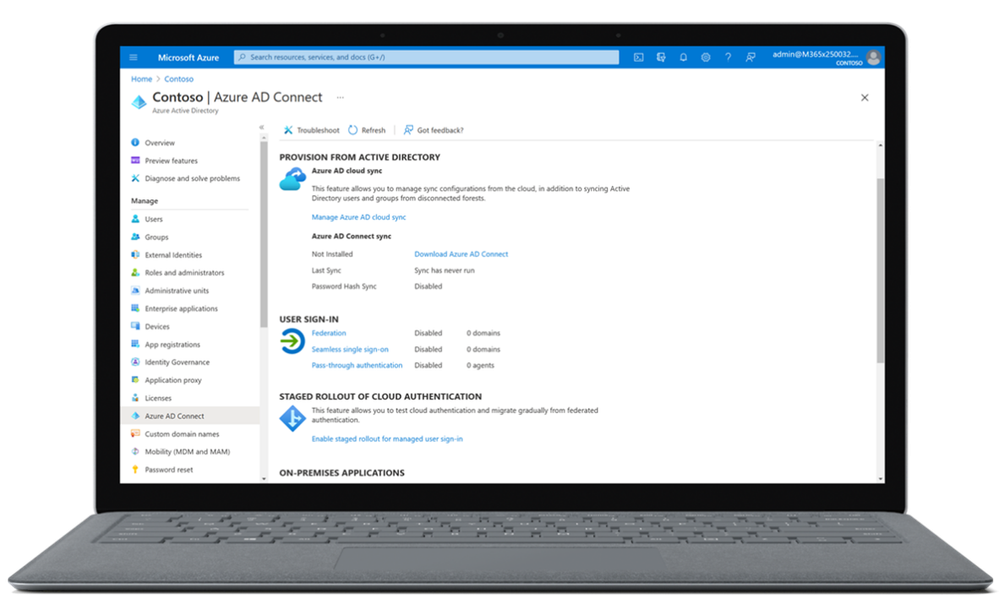Click the Microsoft Azure brand label

coord(188,57)
